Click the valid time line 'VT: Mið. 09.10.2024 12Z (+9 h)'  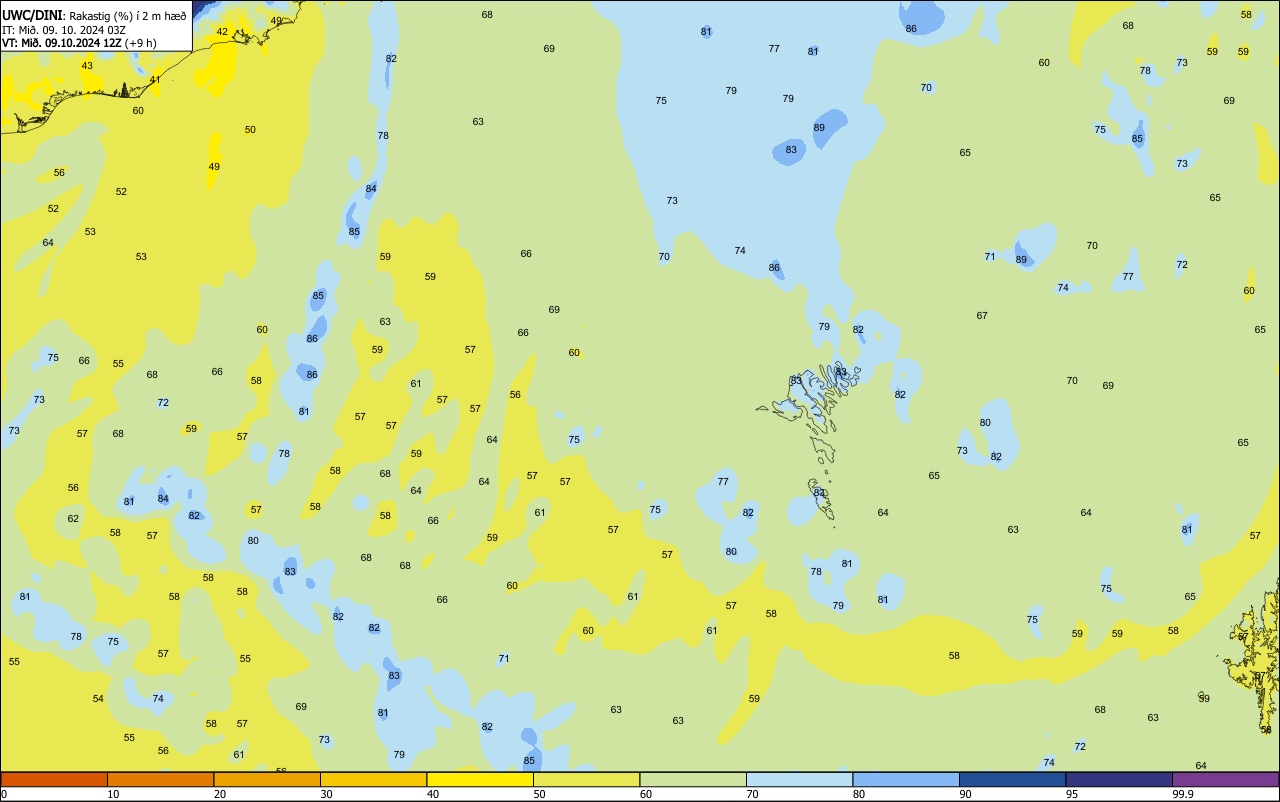point(79,42)
